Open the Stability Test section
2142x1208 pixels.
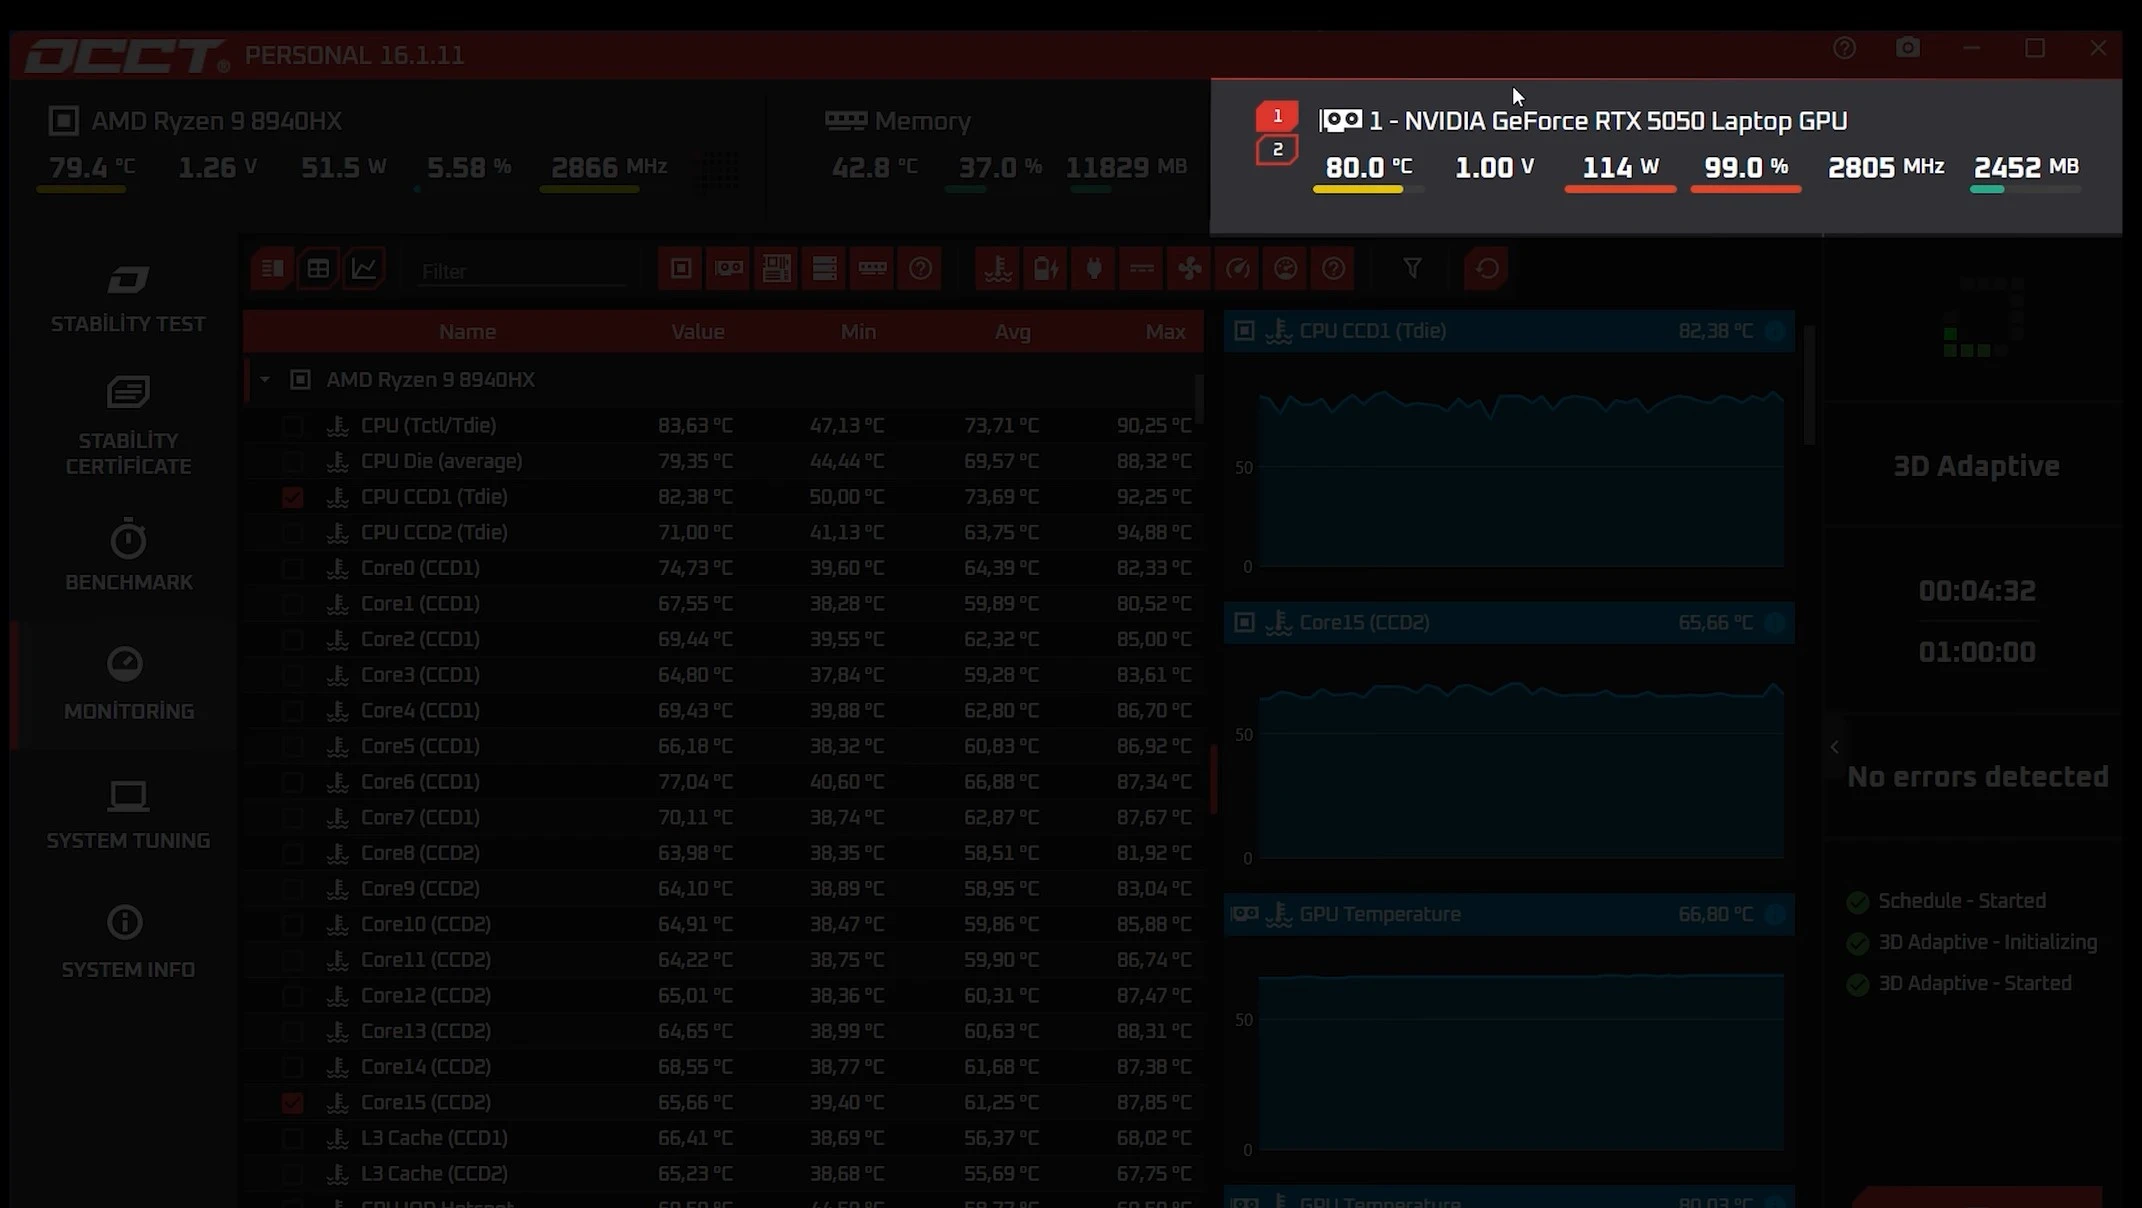[128, 298]
